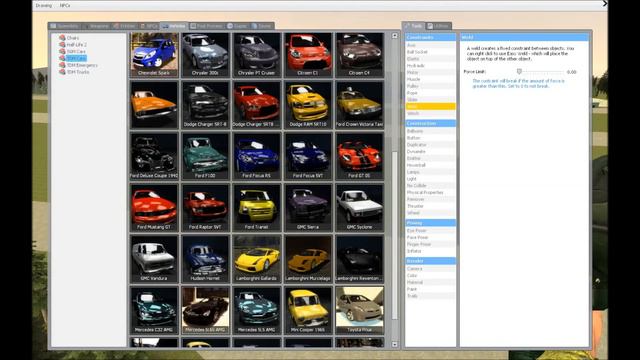Image resolution: width=640 pixels, height=360 pixels.
Task: Collapse the Constraints tool category
Action: [x=430, y=38]
